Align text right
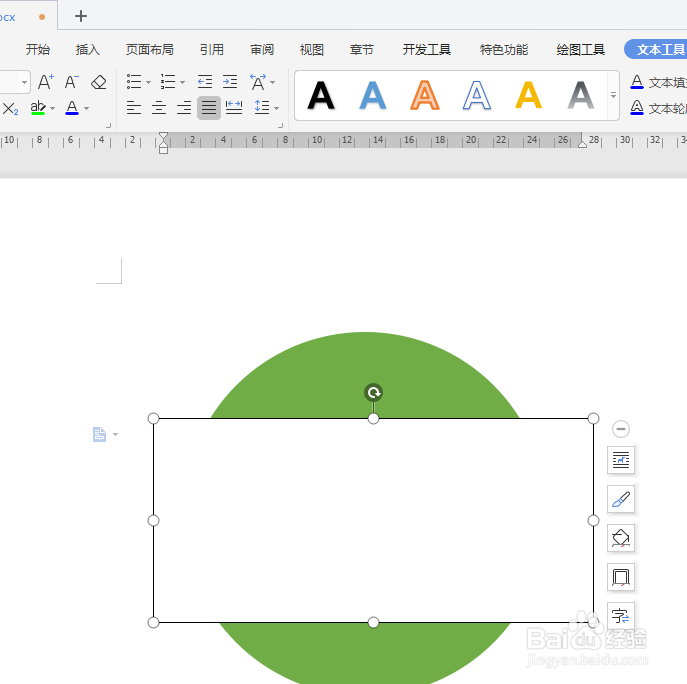Viewport: 687px width, 684px height. [184, 107]
